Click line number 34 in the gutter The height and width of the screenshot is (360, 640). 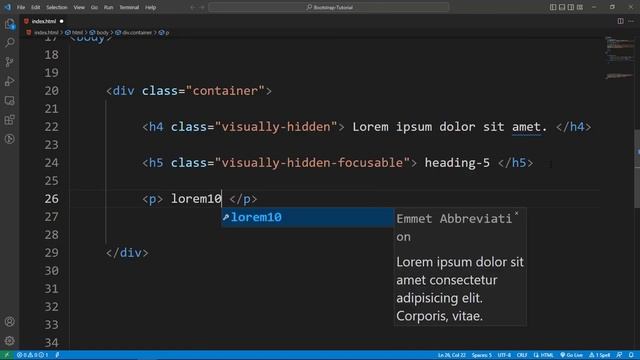tap(51, 342)
